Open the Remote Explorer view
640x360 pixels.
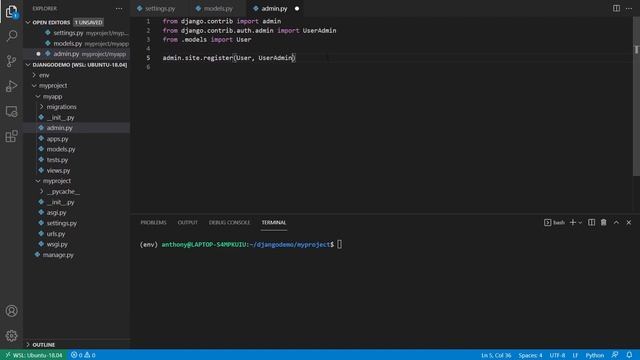click(x=11, y=111)
